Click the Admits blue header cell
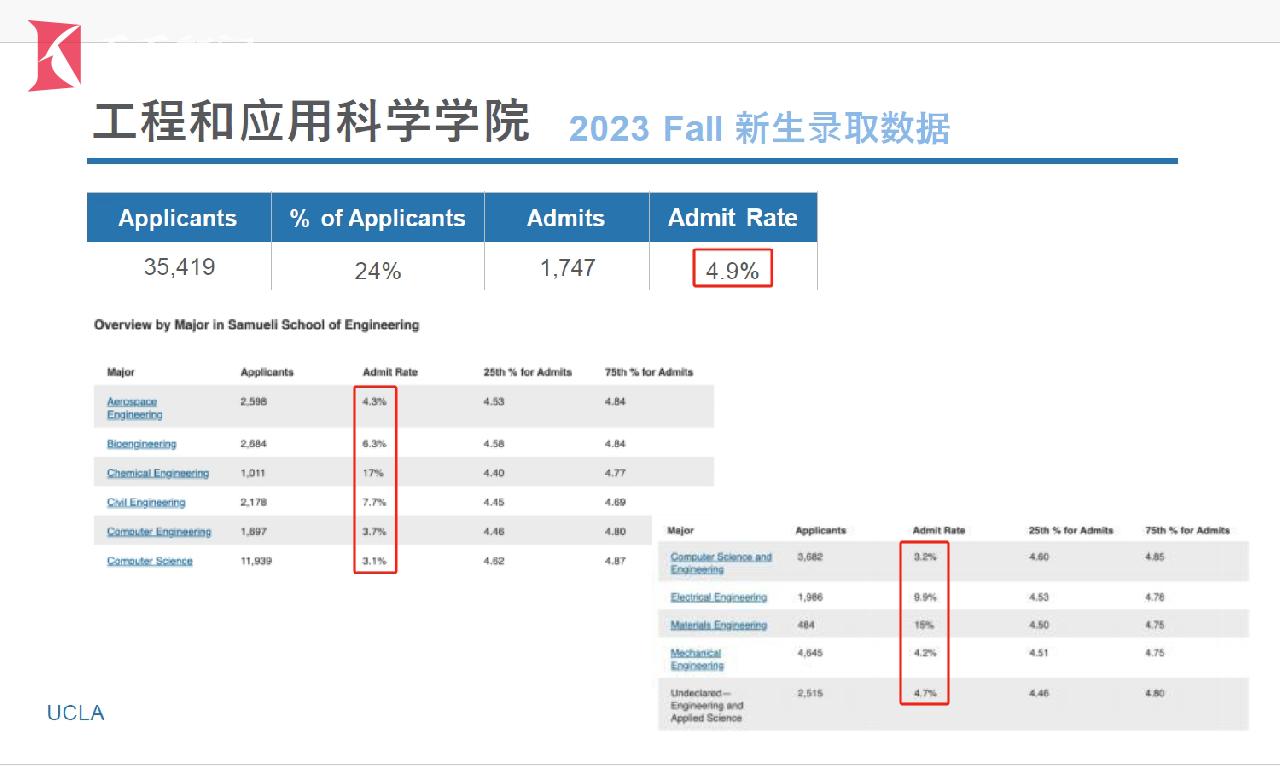This screenshot has width=1280, height=766. pos(566,218)
